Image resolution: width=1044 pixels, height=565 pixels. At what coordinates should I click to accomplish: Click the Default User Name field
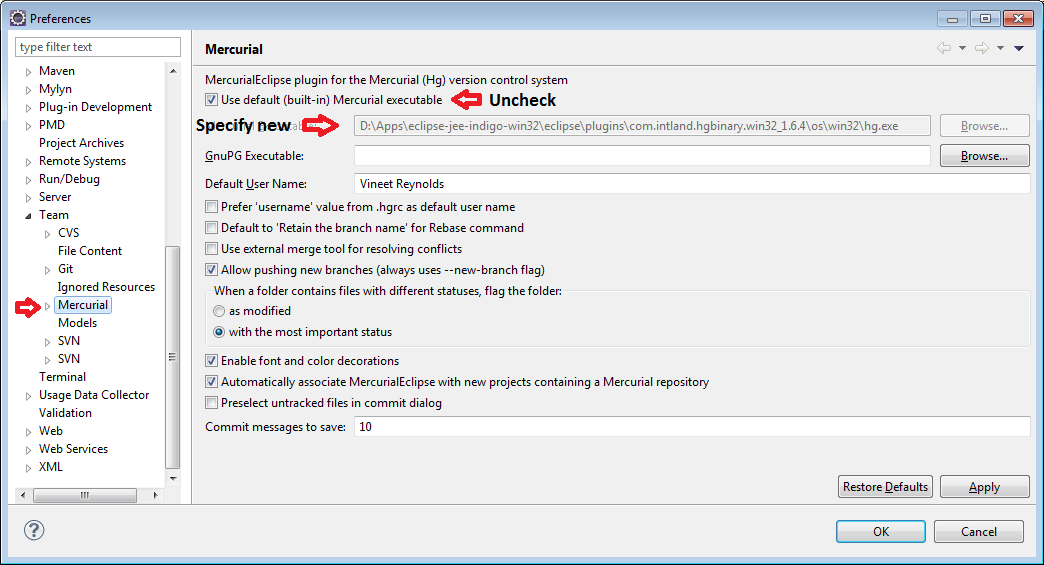click(692, 184)
